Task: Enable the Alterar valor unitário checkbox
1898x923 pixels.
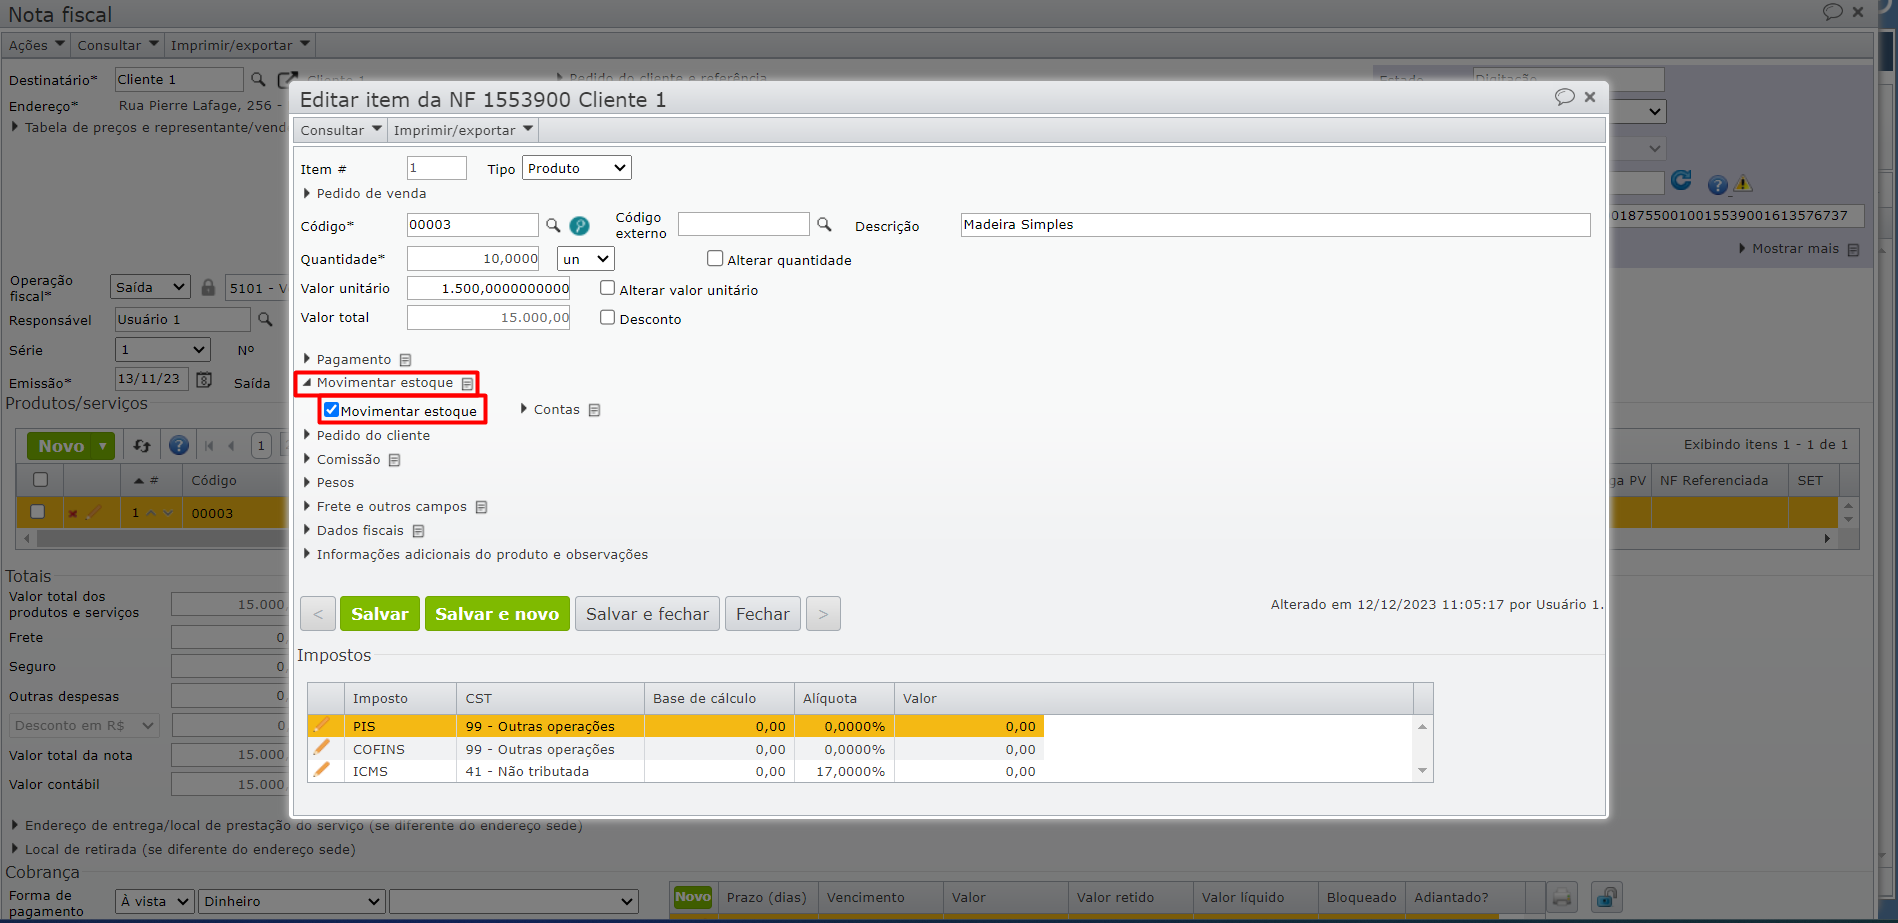Action: click(x=607, y=288)
